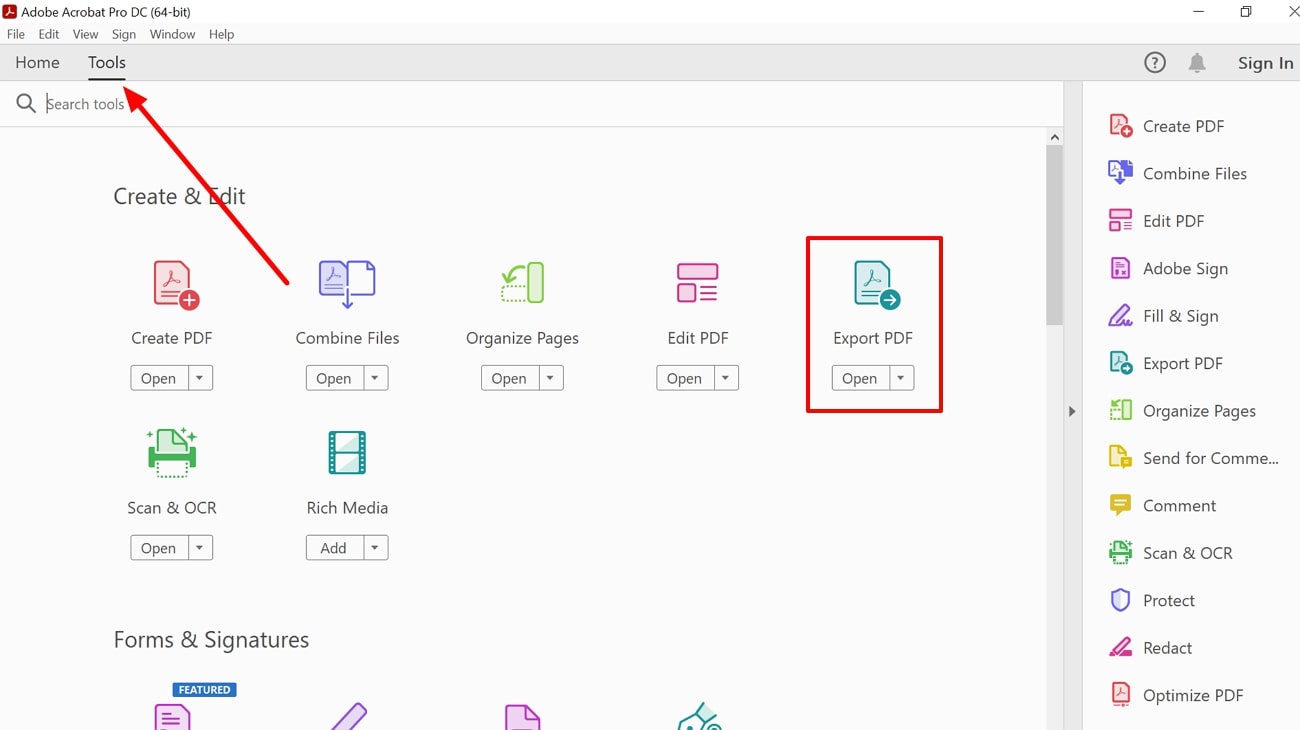Click the Export PDF tool icon in main panel
Image resolution: width=1300 pixels, height=730 pixels.
pos(876,285)
